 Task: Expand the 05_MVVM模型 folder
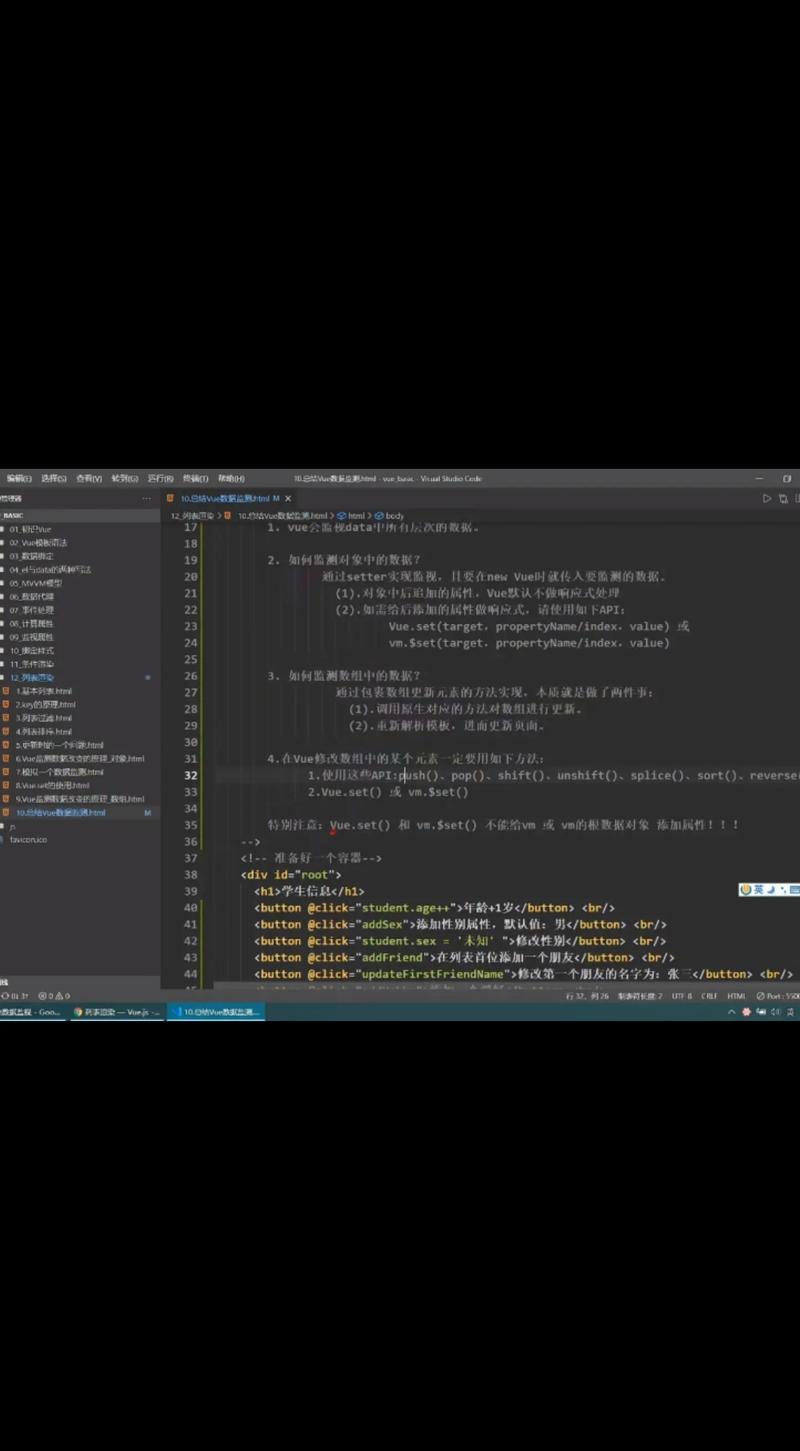(x=36, y=583)
